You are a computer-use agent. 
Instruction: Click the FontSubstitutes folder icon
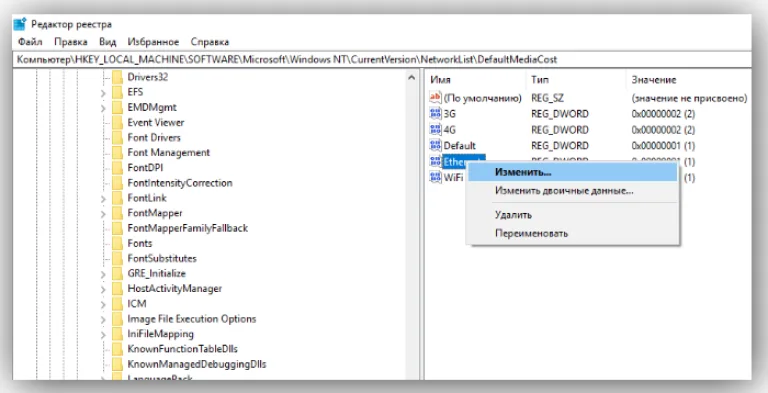point(117,258)
